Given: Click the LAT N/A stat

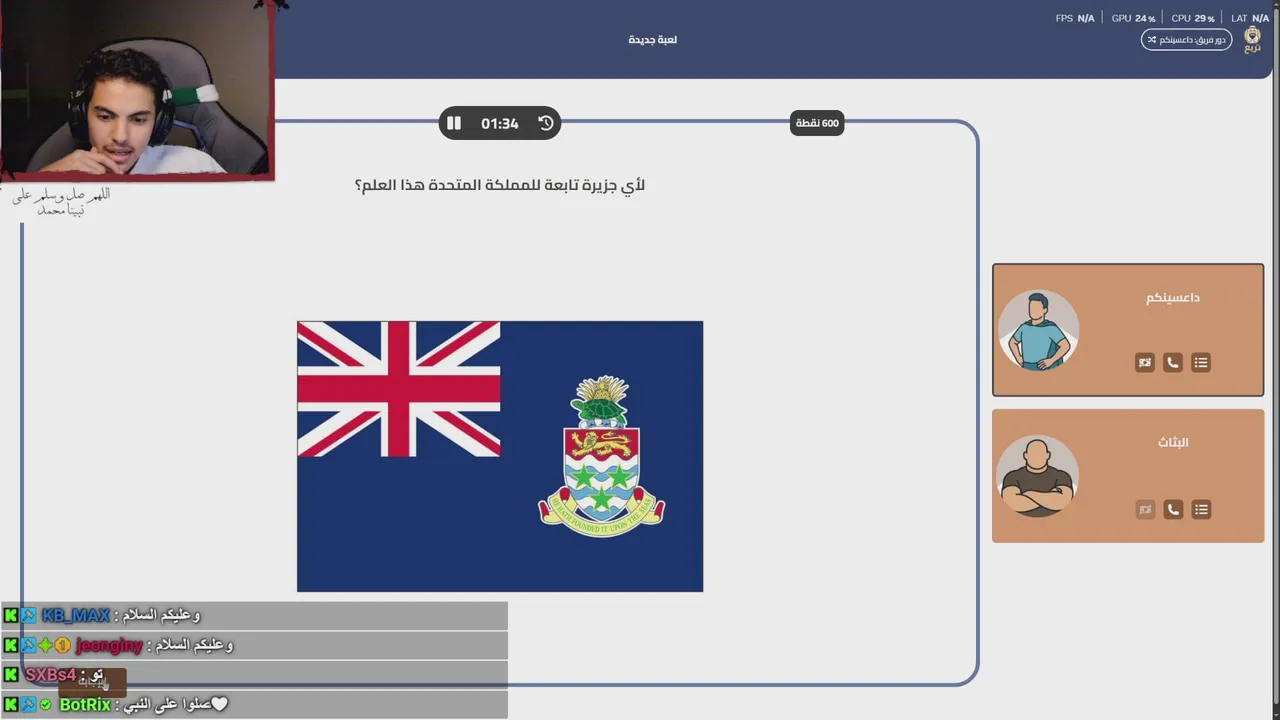Looking at the screenshot, I should pos(1250,18).
